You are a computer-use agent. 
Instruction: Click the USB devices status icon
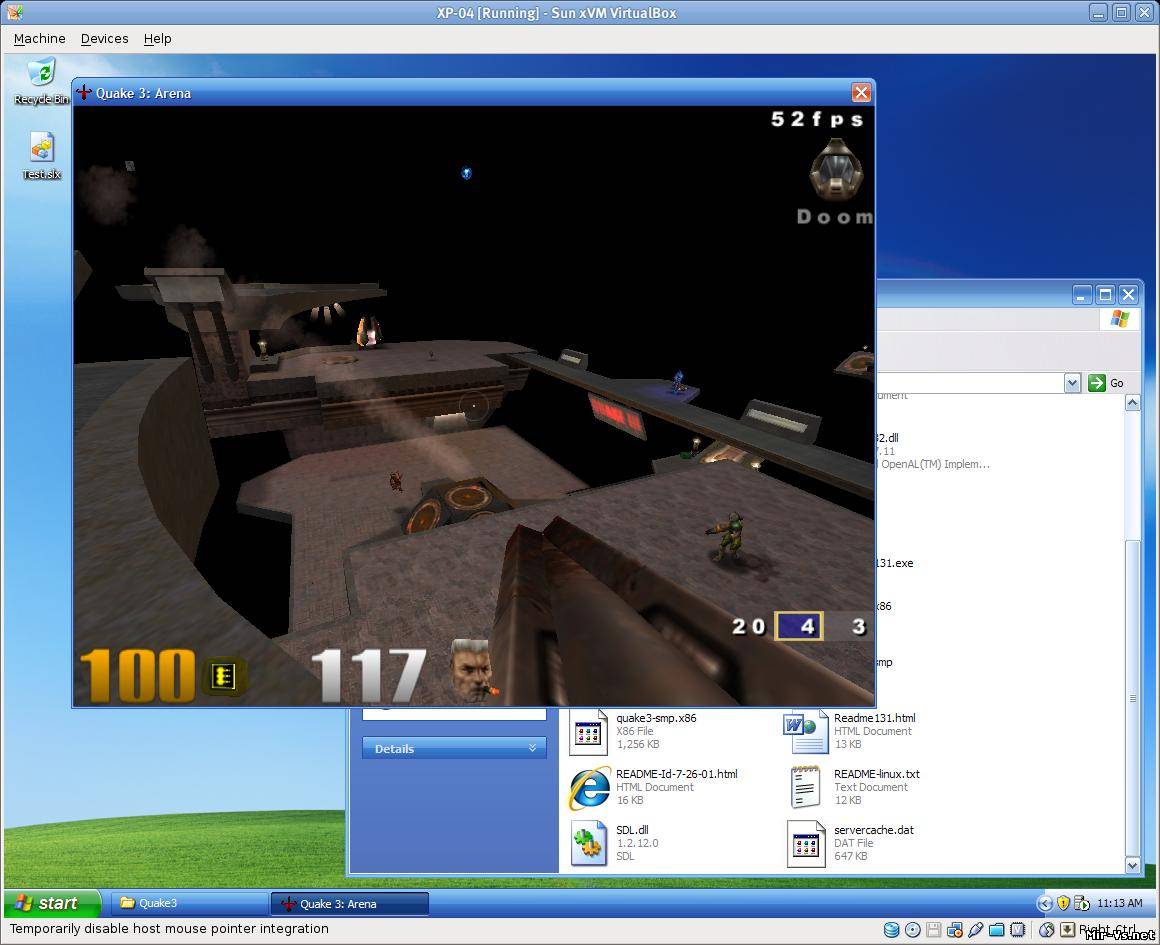pos(976,929)
